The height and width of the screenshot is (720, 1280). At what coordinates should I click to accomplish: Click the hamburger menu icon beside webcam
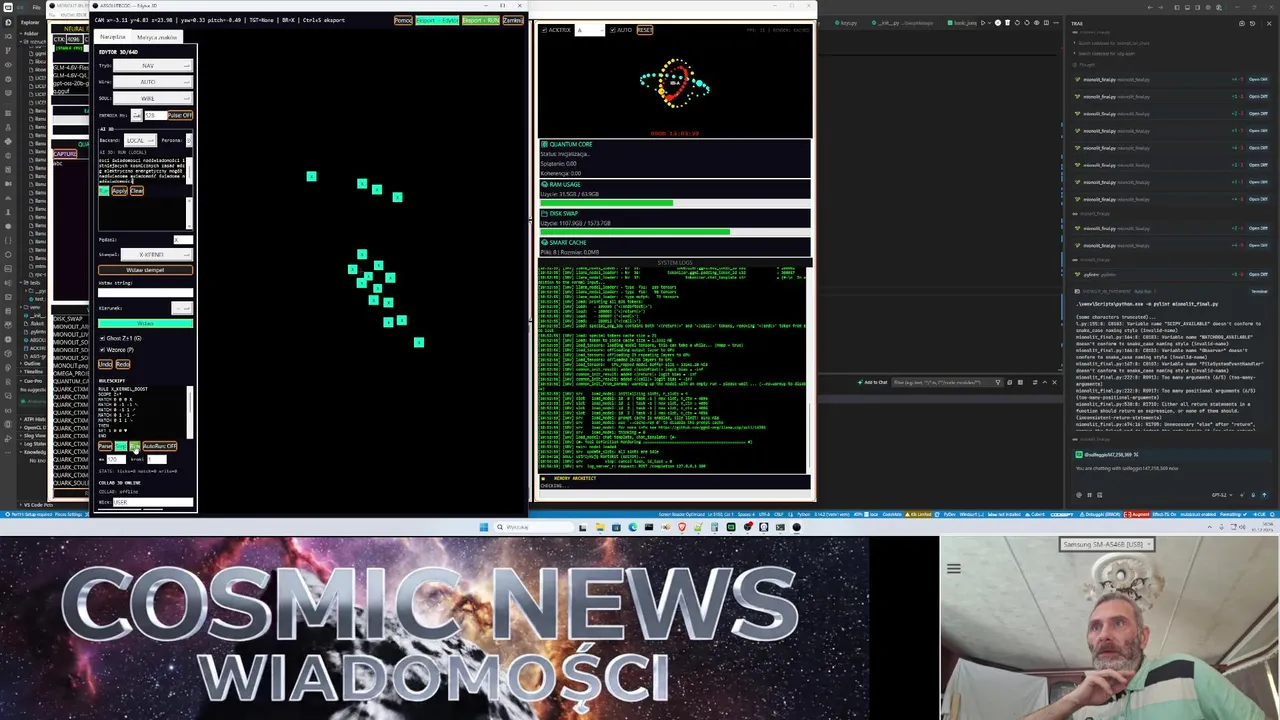953,568
